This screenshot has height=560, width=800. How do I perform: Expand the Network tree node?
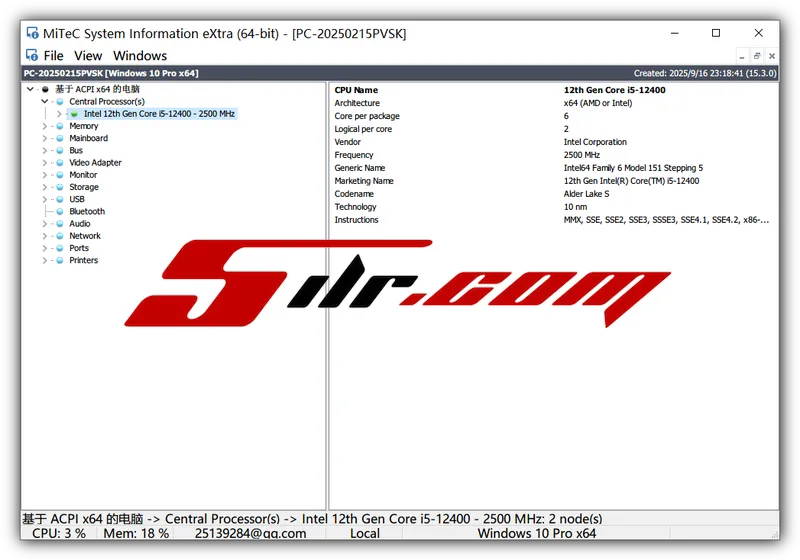click(45, 236)
